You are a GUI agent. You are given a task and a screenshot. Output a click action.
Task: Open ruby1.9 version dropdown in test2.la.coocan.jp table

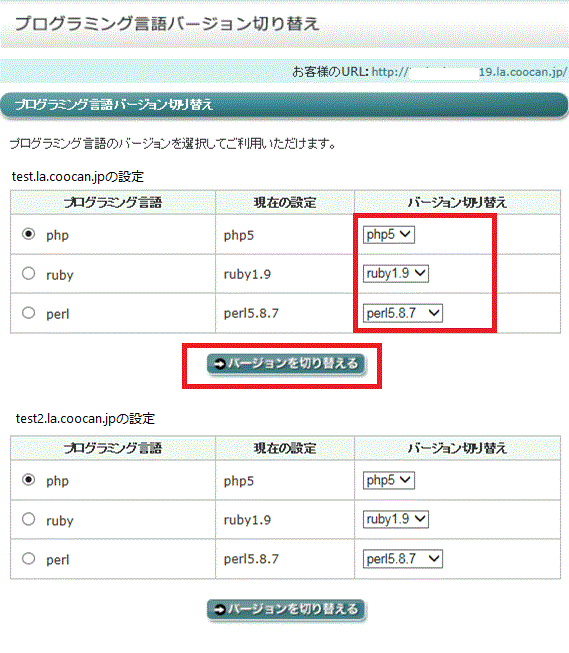(x=396, y=519)
